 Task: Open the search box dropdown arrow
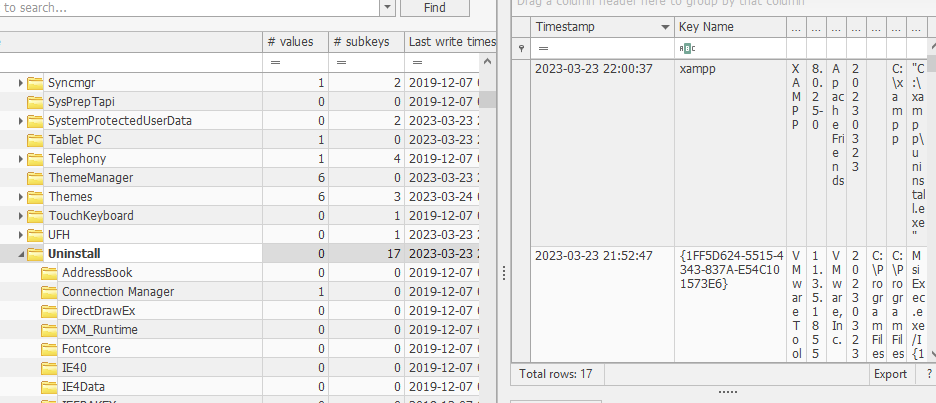pyautogui.click(x=387, y=8)
